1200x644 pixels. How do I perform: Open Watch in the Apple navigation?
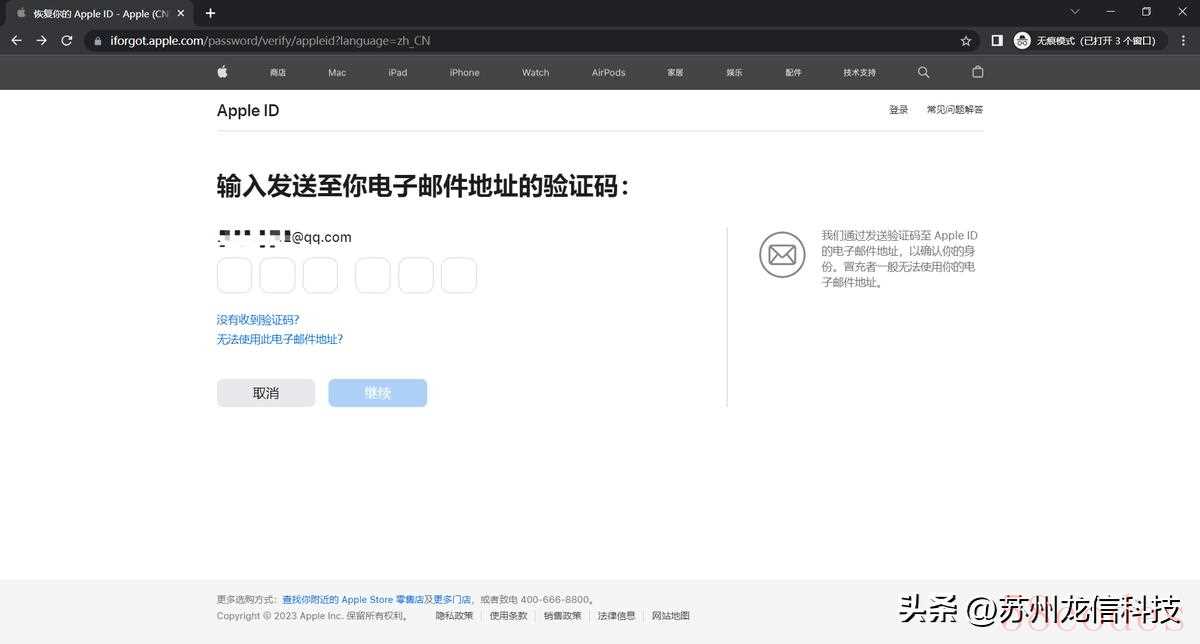coord(536,73)
